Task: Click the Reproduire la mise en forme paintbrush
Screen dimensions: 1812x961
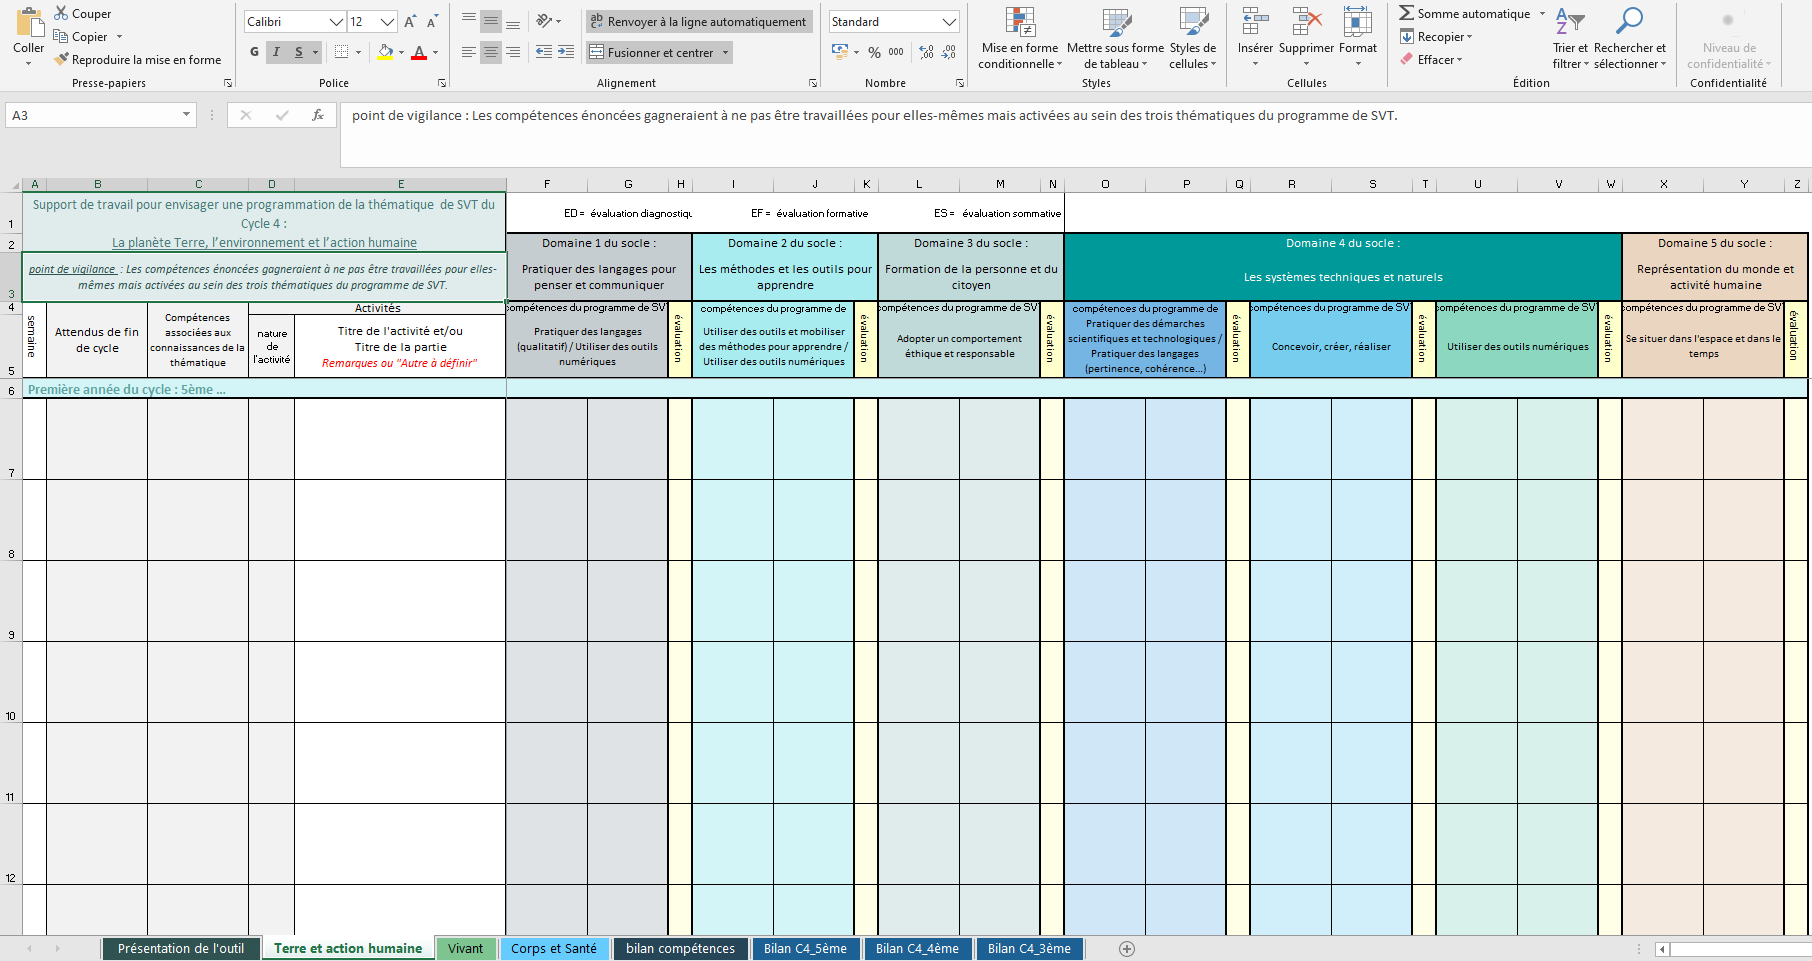Action: point(61,60)
